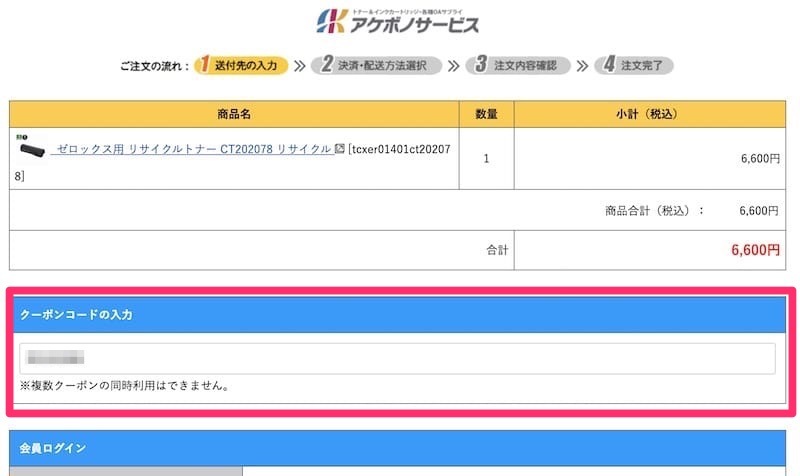This screenshot has width=800, height=476.
Task: Click the external-link icon after the product name
Action: 340,149
